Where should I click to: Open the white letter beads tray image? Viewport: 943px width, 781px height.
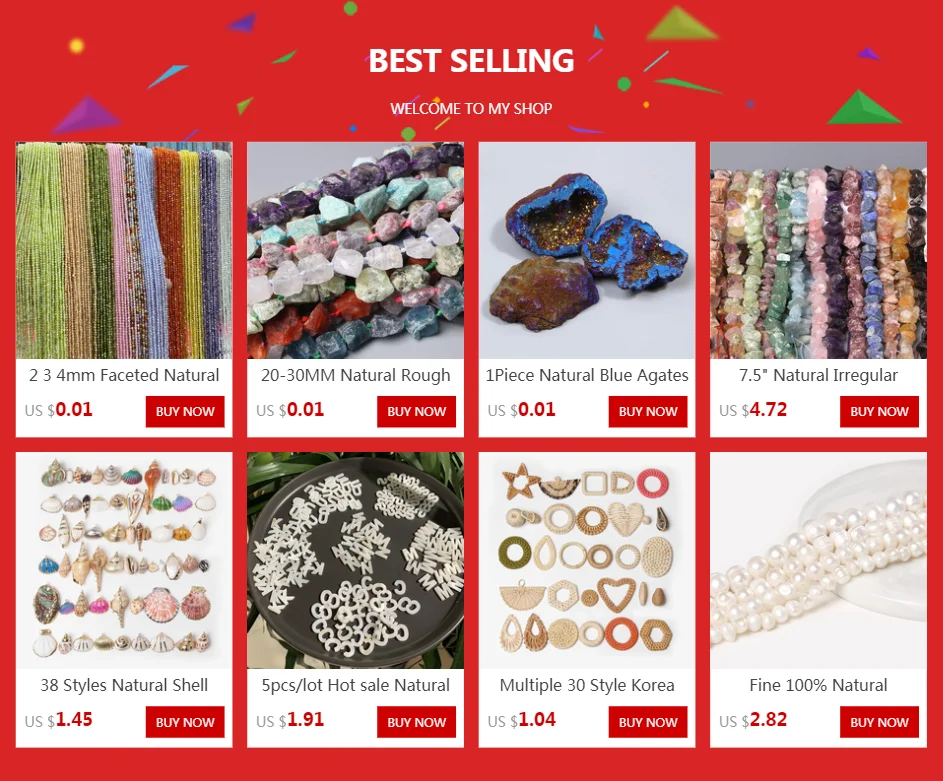(x=355, y=560)
